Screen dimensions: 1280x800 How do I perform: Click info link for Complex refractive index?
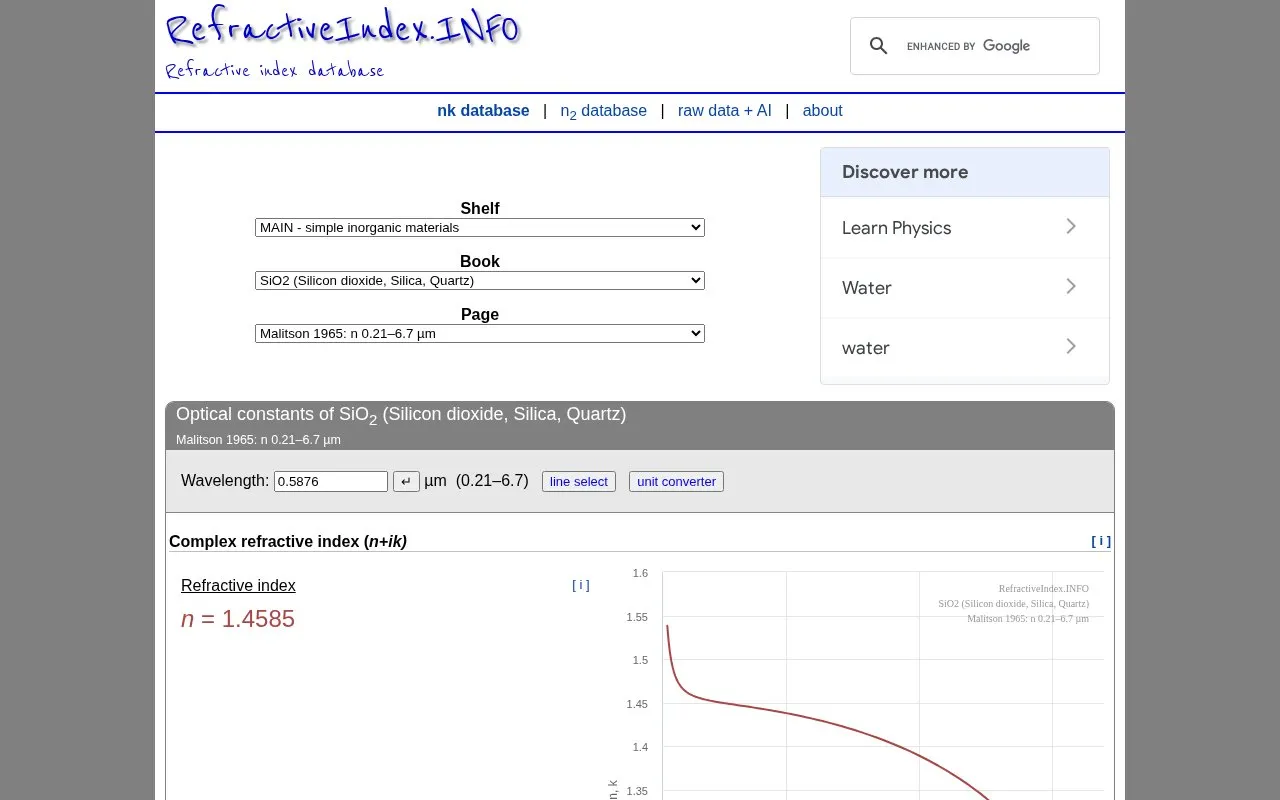coord(1101,541)
